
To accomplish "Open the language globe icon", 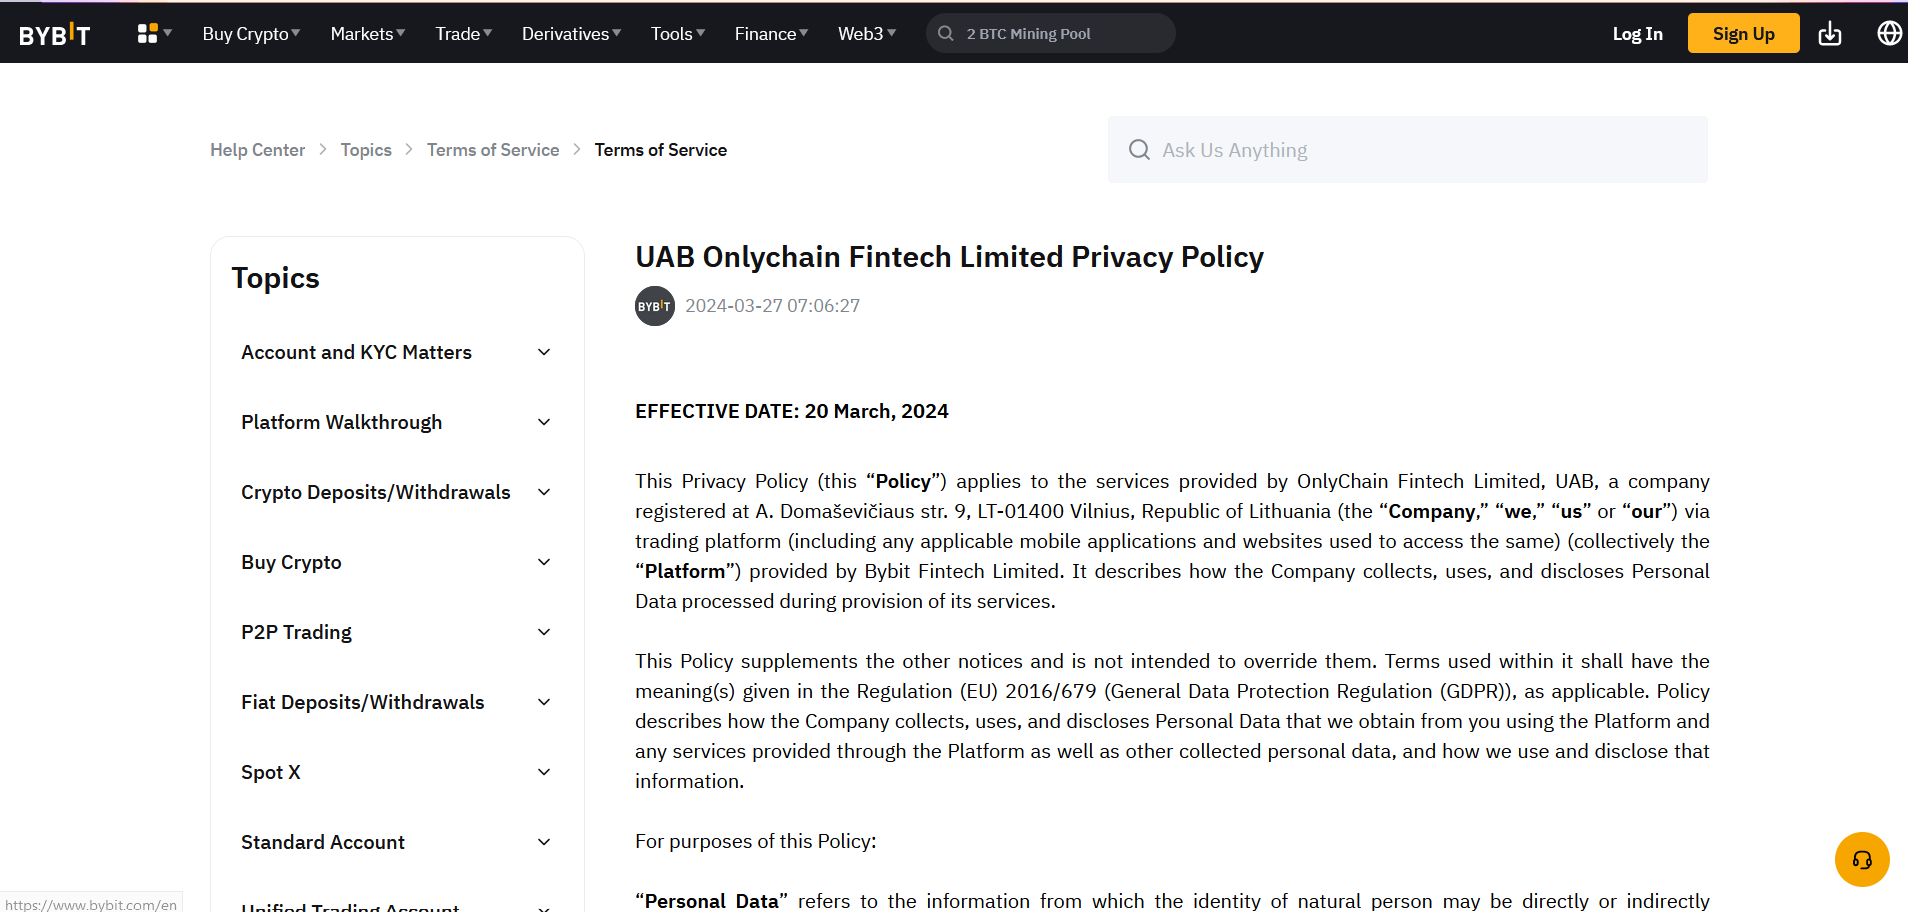I will coord(1889,33).
